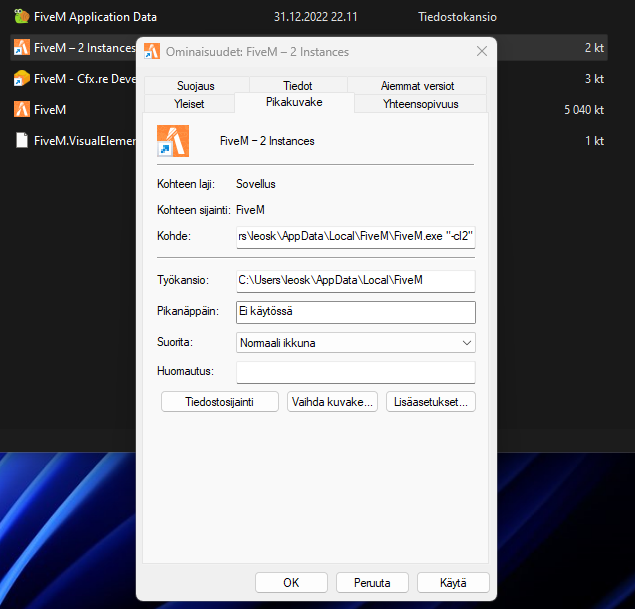
Task: Switch to the Yleiset tab
Action: (189, 103)
